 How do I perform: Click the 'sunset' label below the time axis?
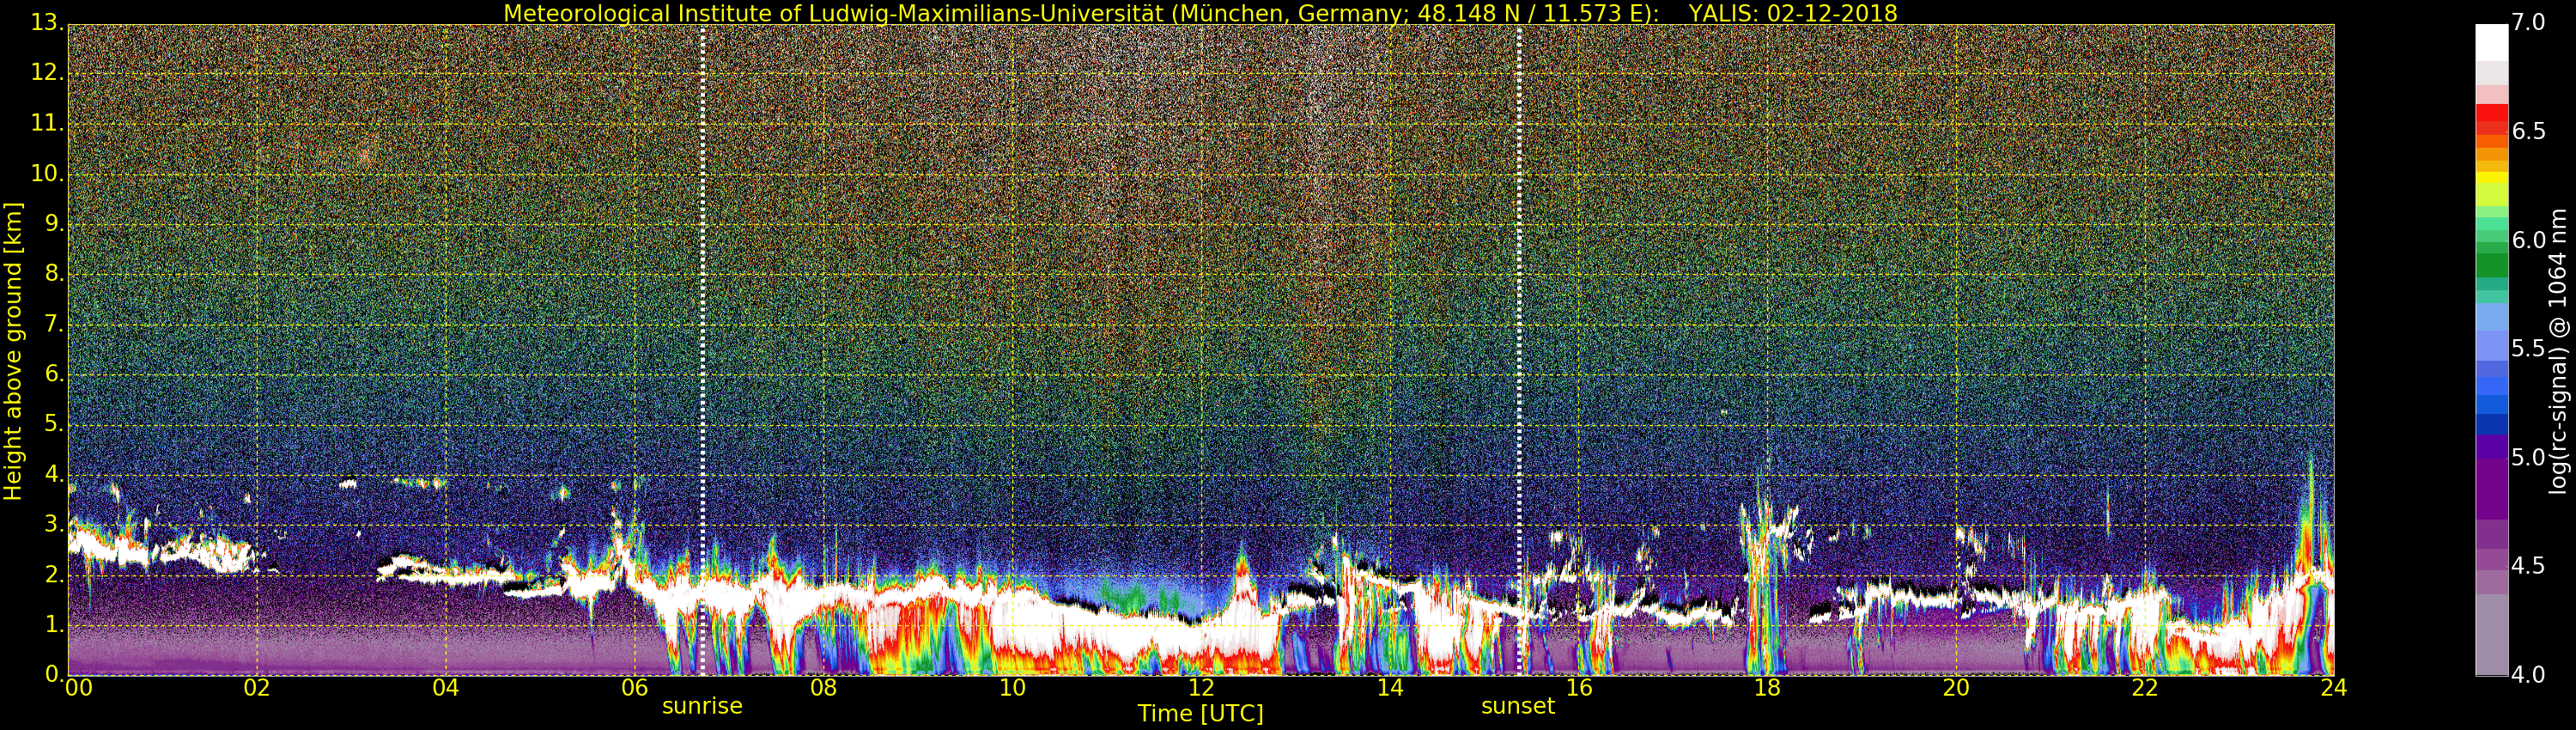[1518, 706]
